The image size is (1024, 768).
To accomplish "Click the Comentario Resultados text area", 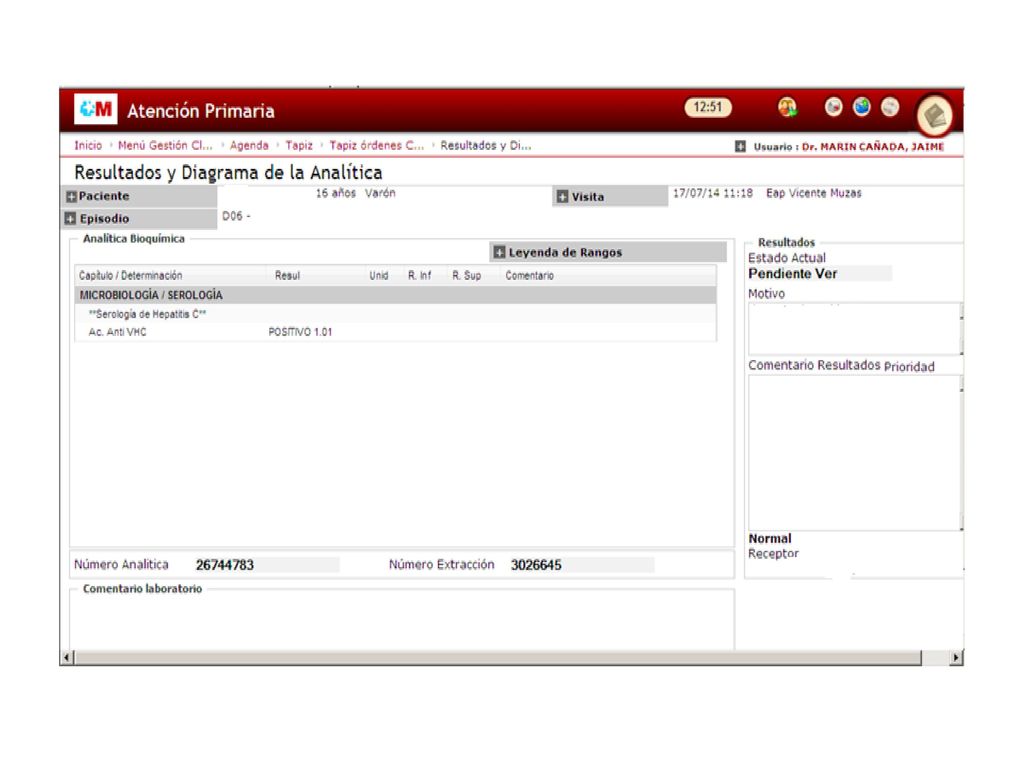I will pos(854,453).
